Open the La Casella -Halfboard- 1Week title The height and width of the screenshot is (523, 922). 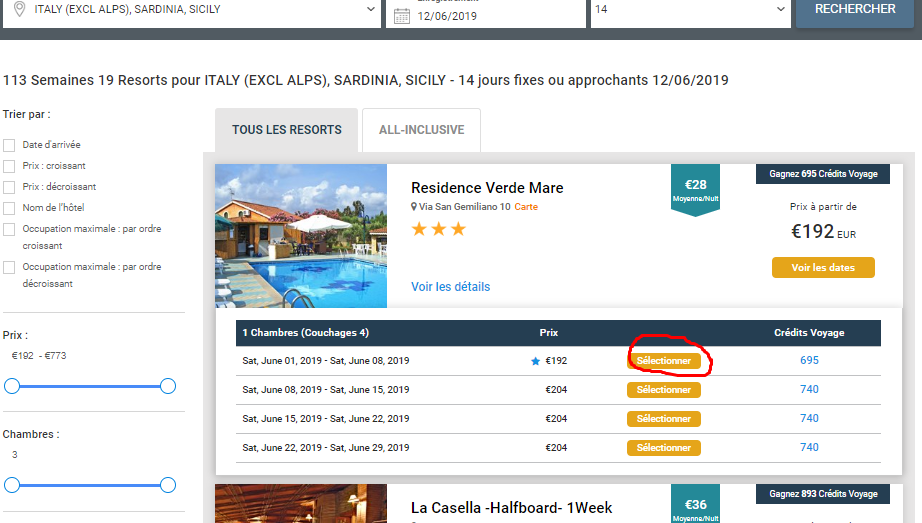512,508
